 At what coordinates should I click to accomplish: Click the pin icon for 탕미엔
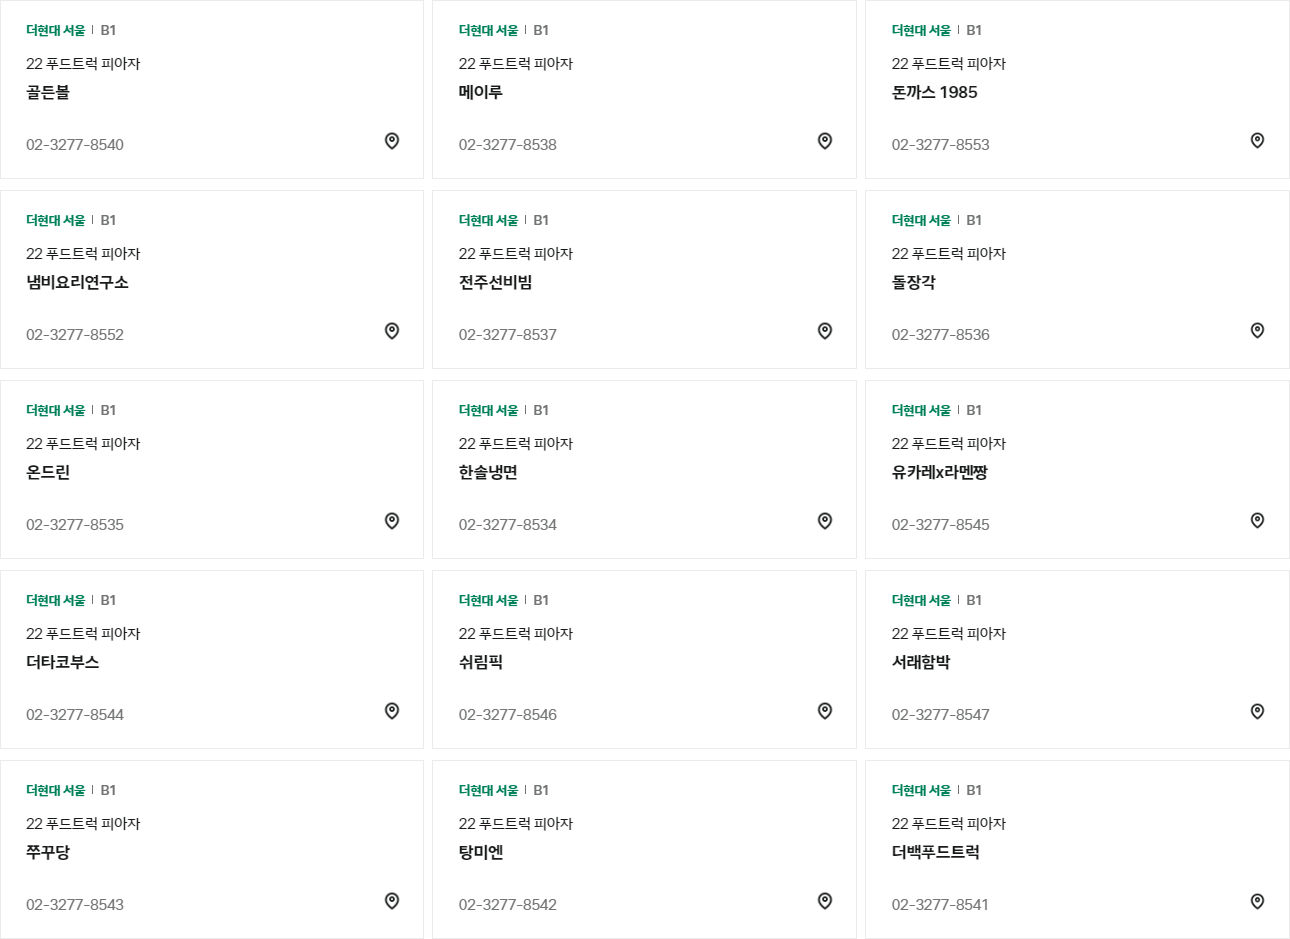(825, 901)
